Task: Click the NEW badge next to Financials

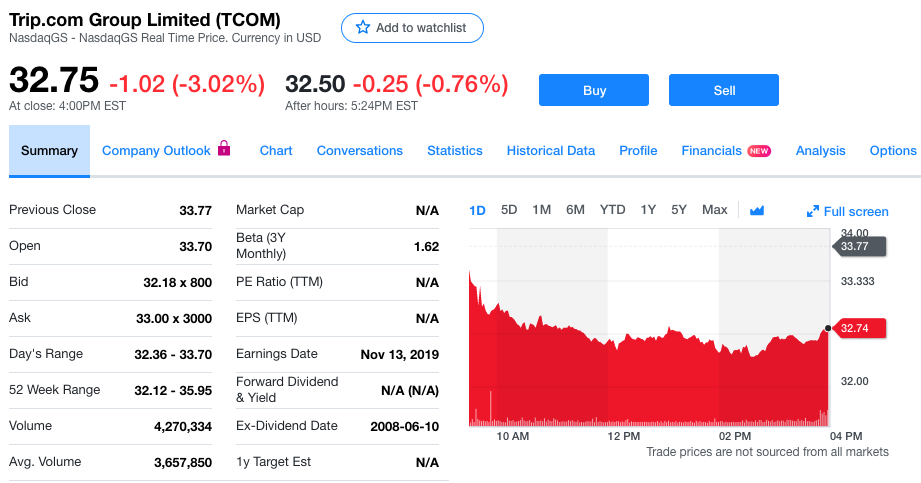Action: tap(759, 151)
